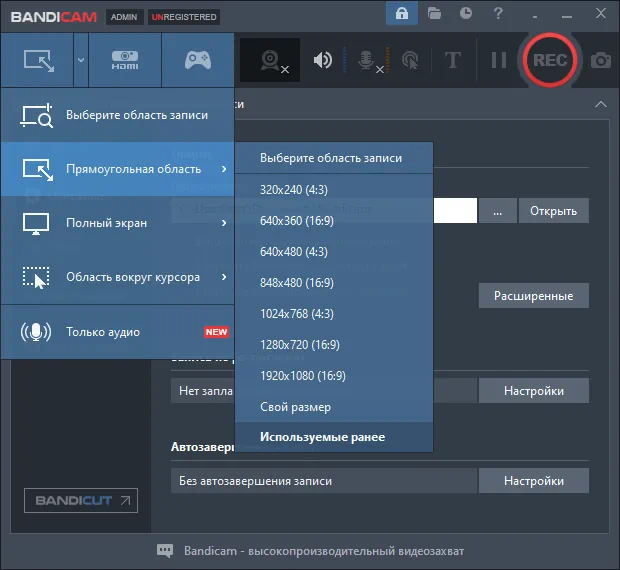Click the fullscreen monitor icon in menu

pos(36,224)
